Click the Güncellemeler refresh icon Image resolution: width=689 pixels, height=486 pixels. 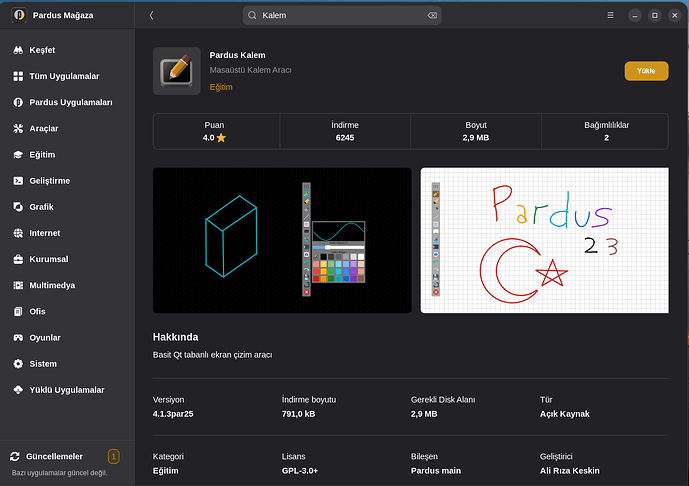coord(15,457)
